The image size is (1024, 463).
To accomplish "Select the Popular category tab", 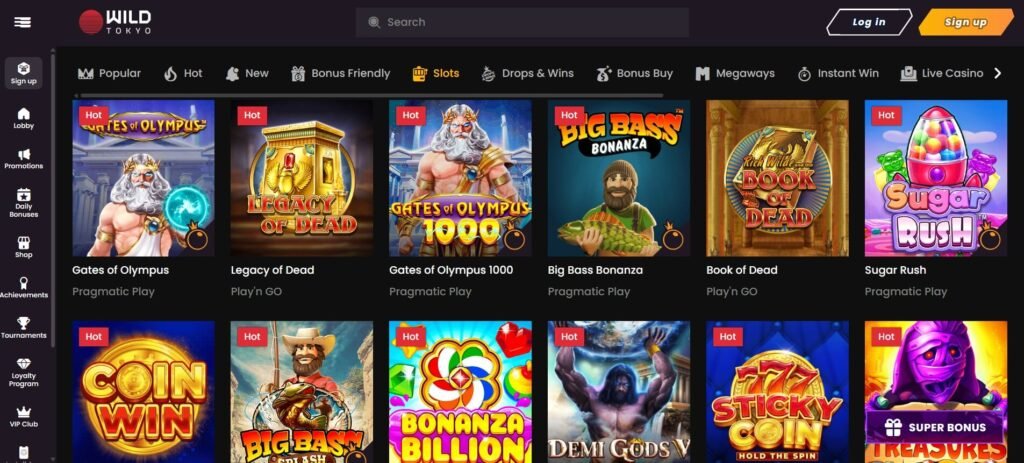I will [x=109, y=73].
